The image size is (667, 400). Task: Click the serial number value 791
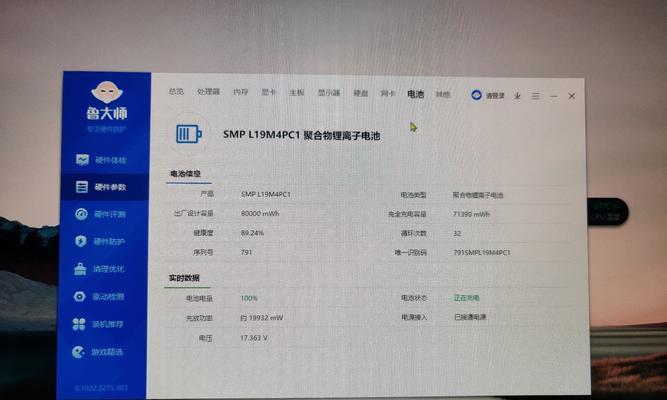[246, 252]
